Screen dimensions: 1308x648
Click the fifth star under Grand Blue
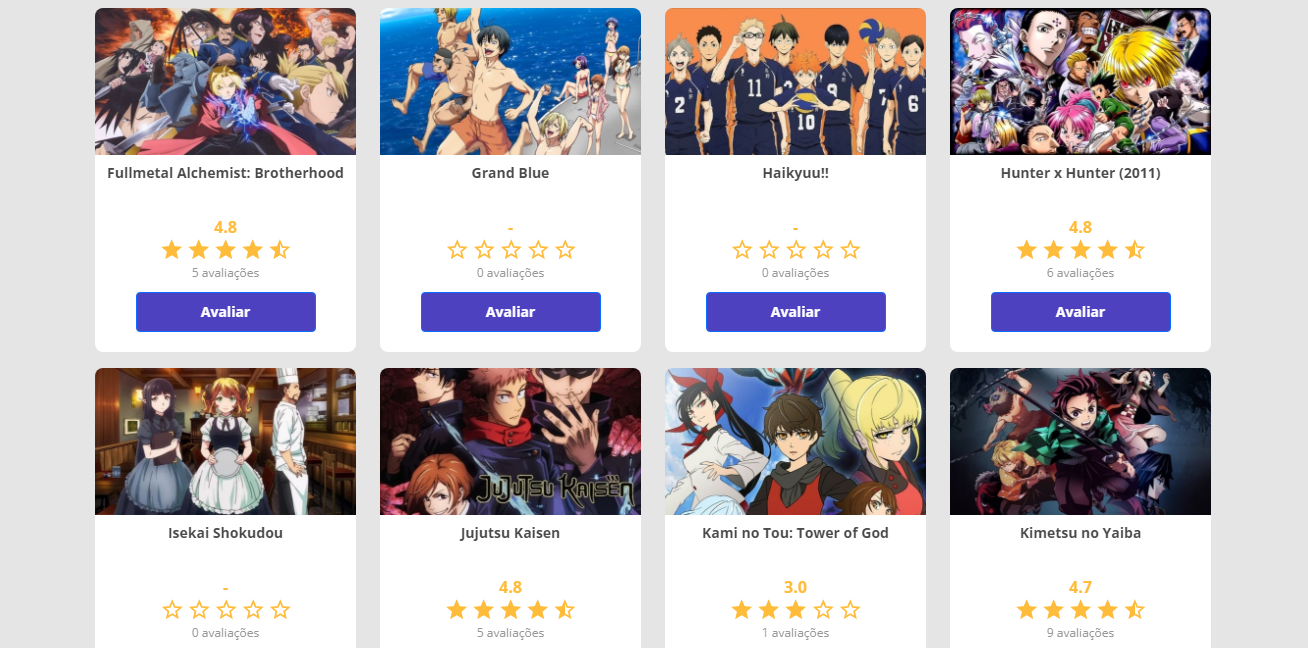[565, 250]
